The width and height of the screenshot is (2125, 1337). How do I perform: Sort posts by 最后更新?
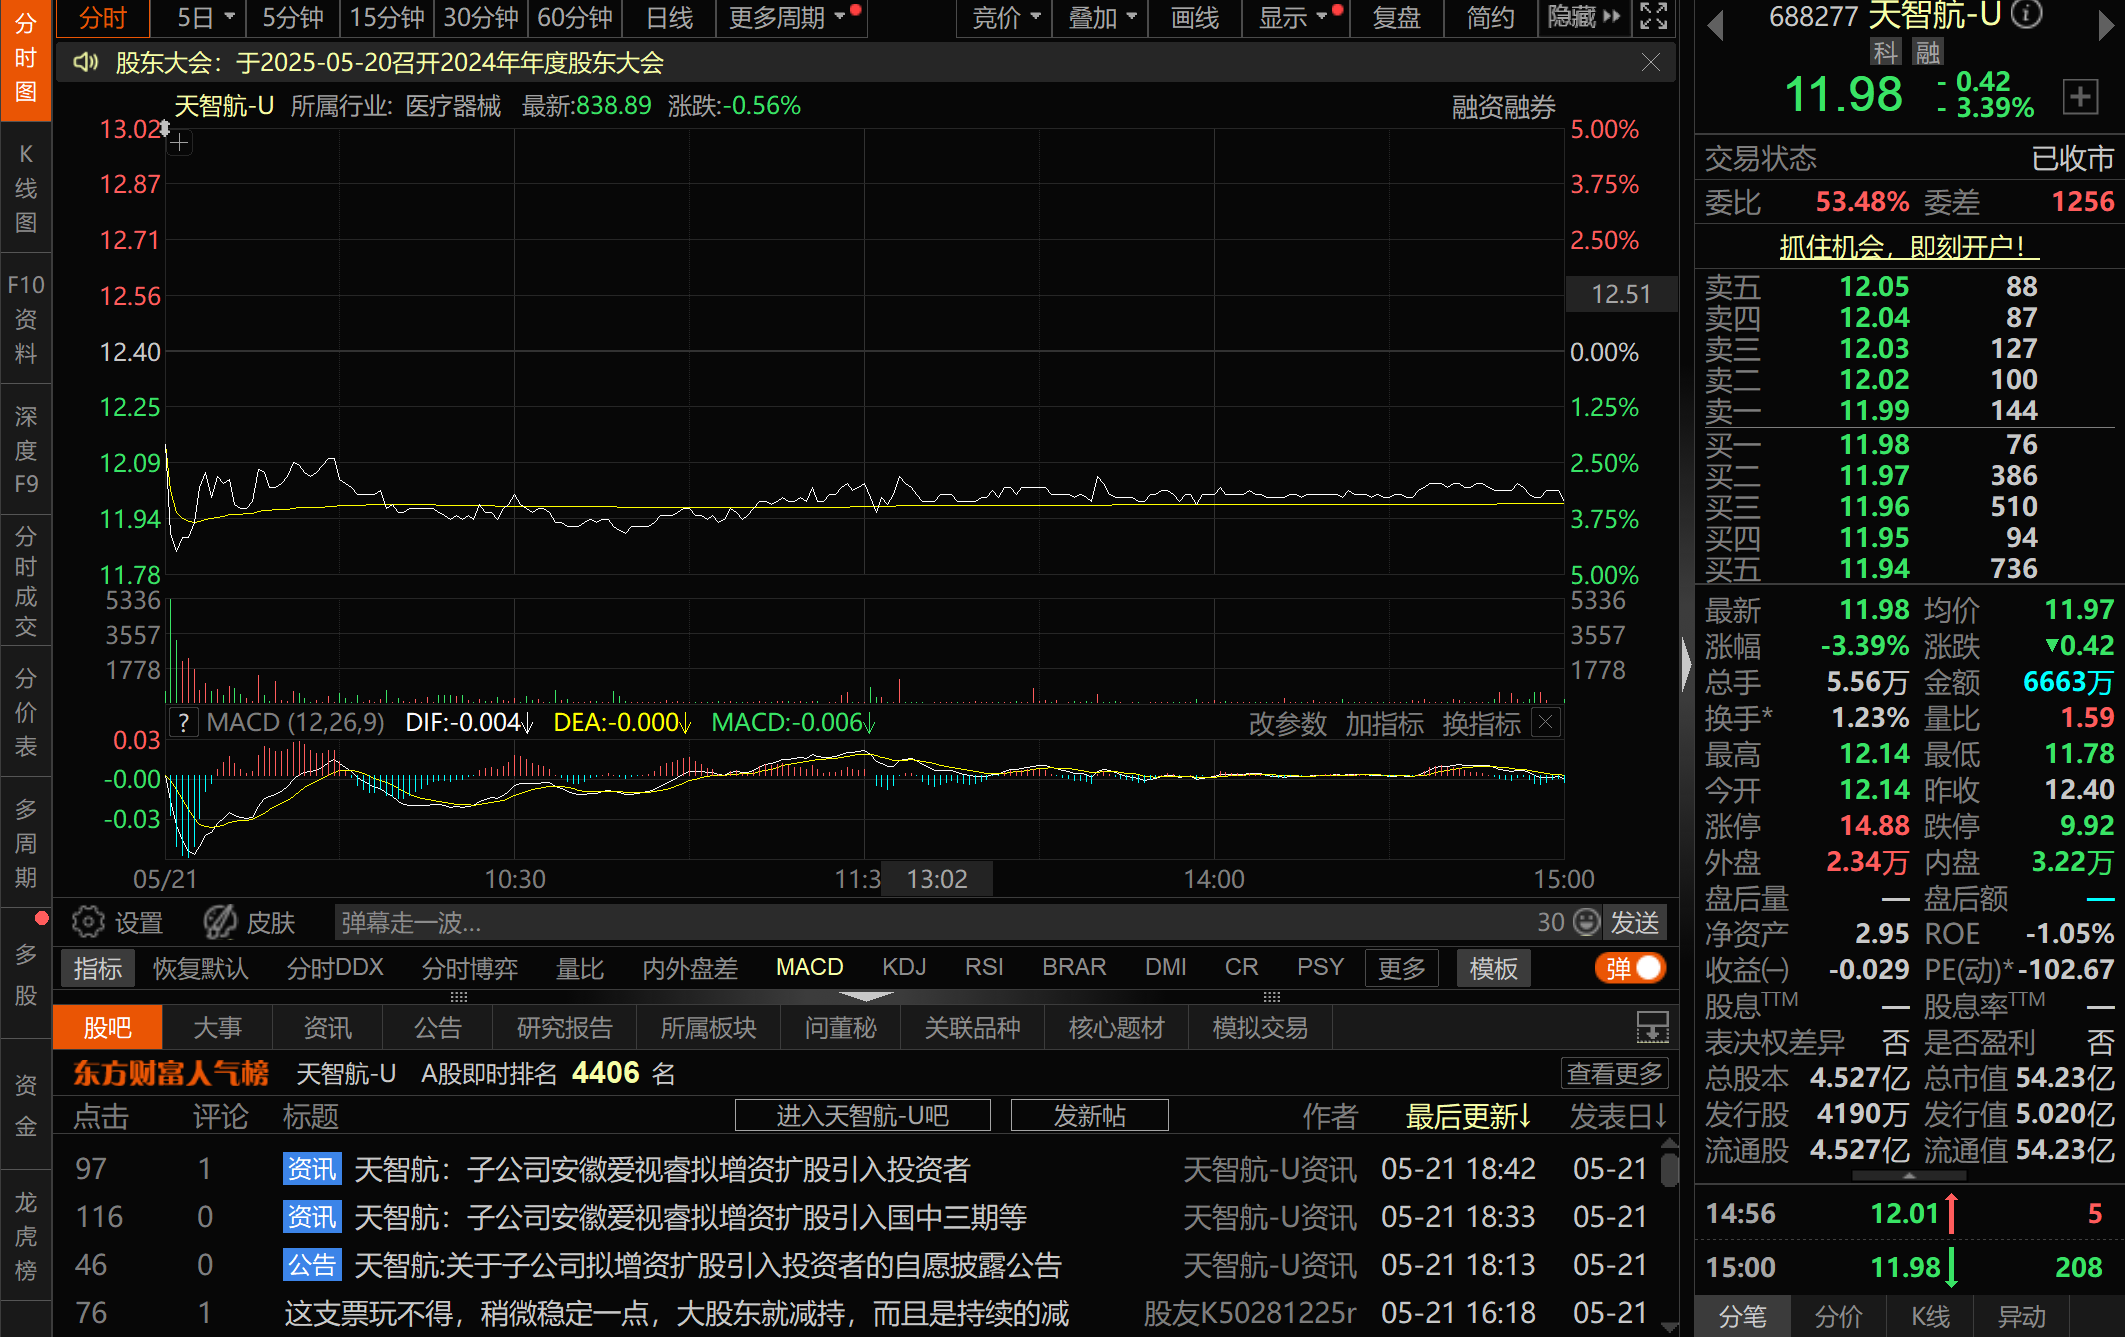point(1469,1116)
